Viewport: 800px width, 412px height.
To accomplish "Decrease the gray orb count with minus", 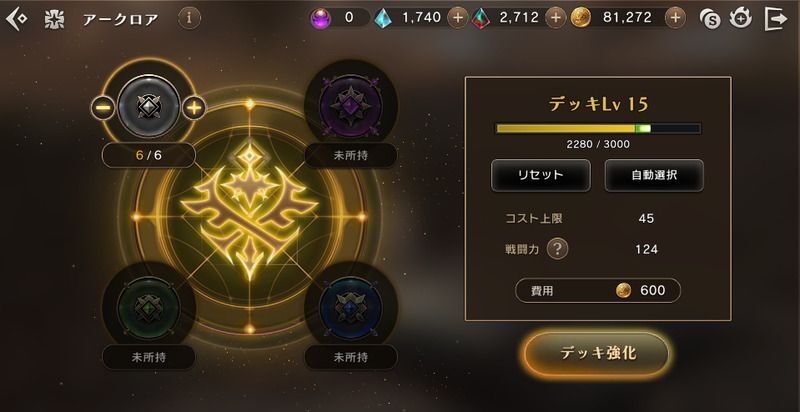I will [103, 108].
